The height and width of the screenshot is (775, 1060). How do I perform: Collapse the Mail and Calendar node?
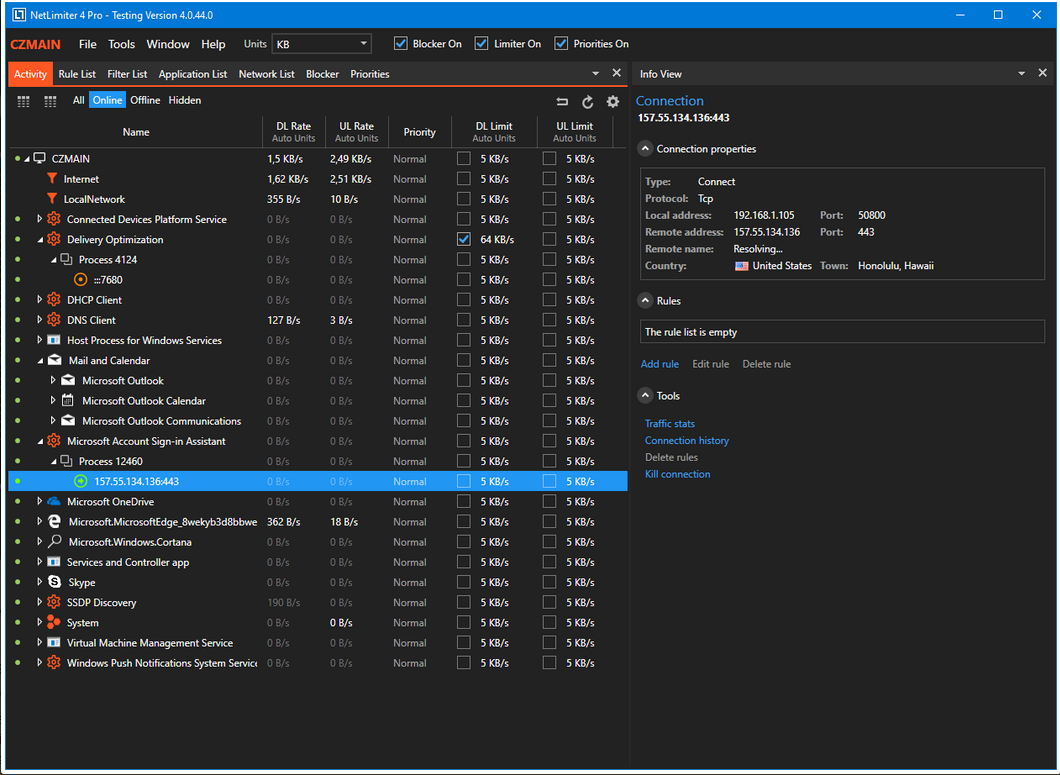click(40, 361)
